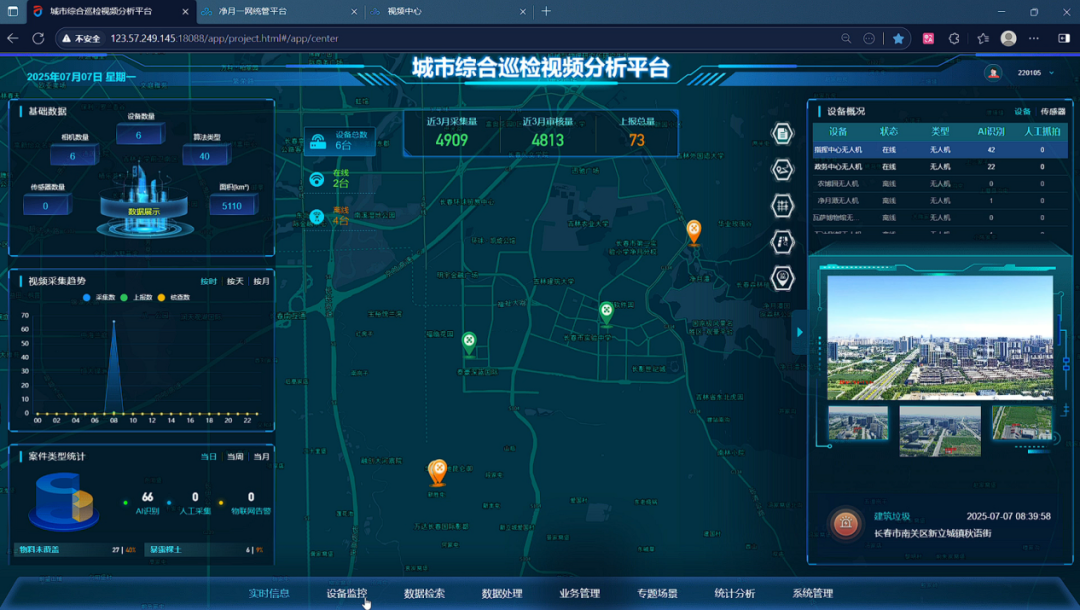Open browser settings ellipsis menu
Viewport: 1080px width, 610px height.
click(1034, 39)
